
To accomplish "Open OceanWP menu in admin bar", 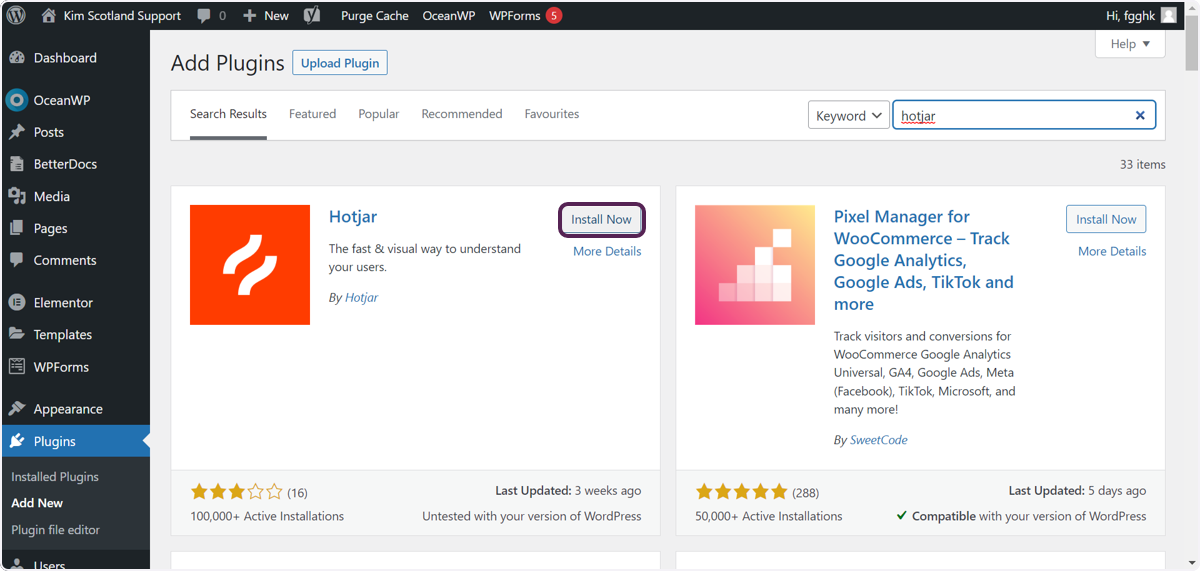I will (x=449, y=15).
